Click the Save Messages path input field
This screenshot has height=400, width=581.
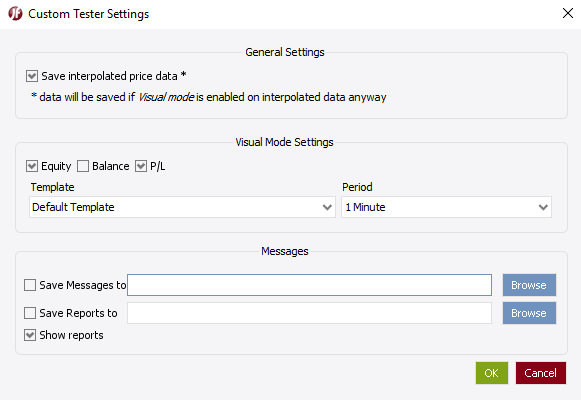click(309, 285)
